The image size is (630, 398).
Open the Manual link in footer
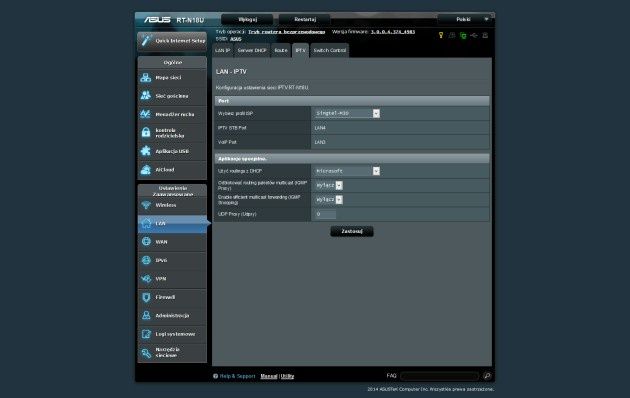[x=269, y=376]
